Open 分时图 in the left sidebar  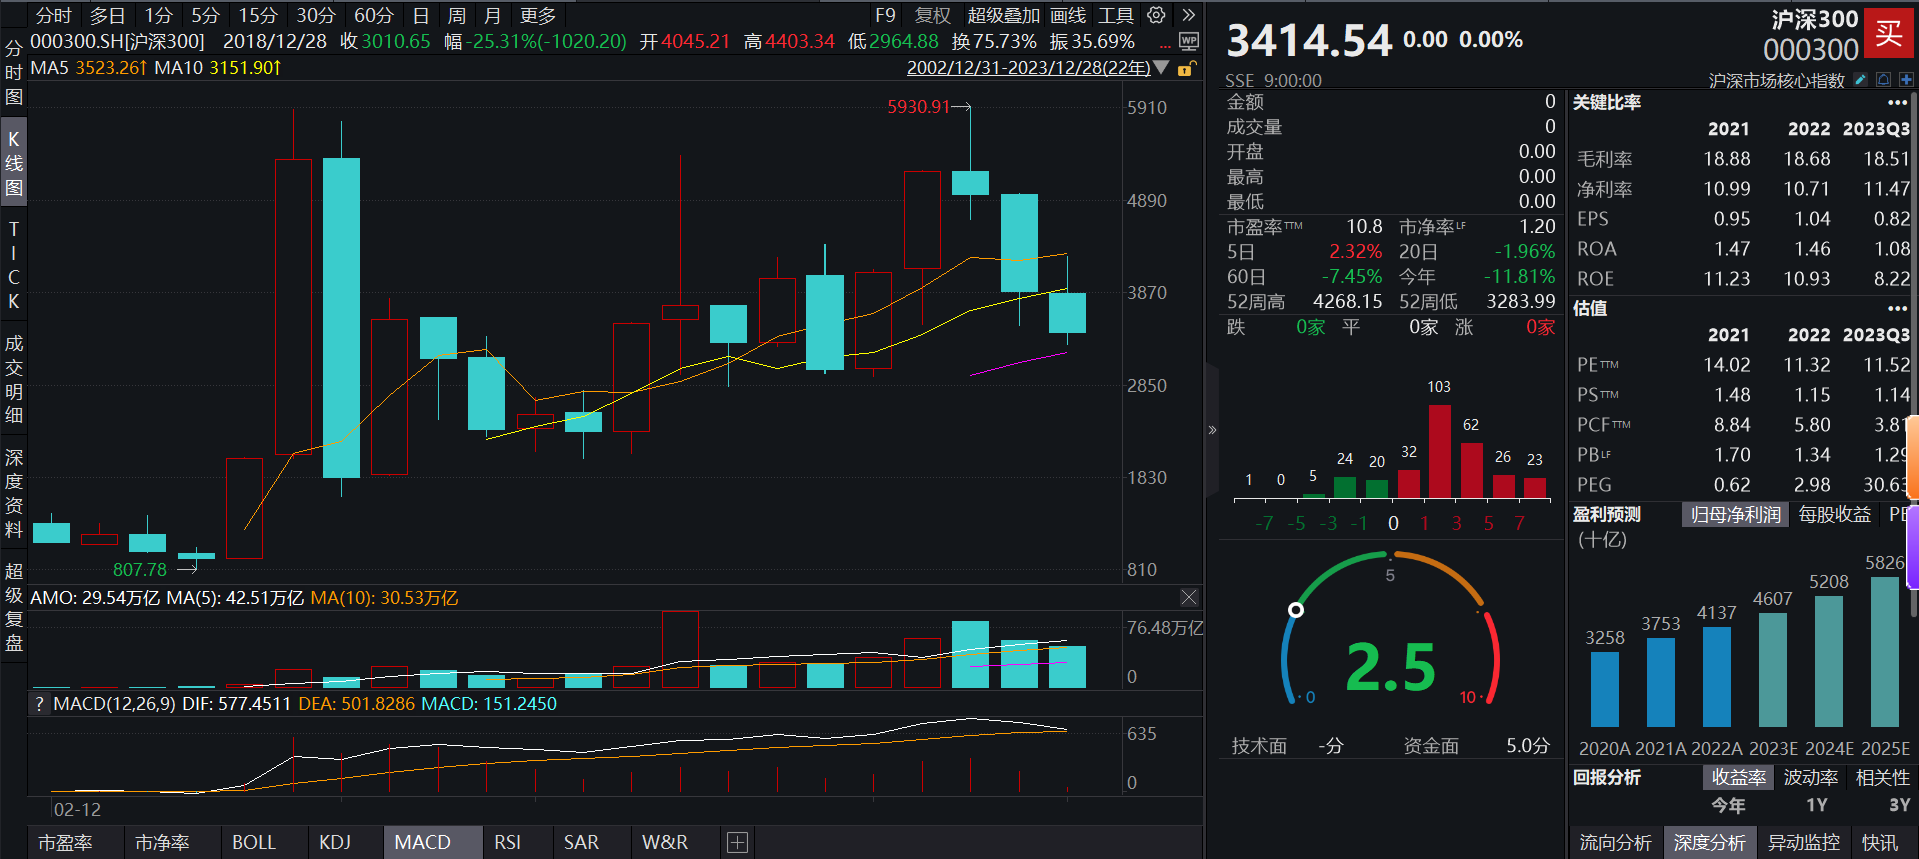(x=13, y=72)
